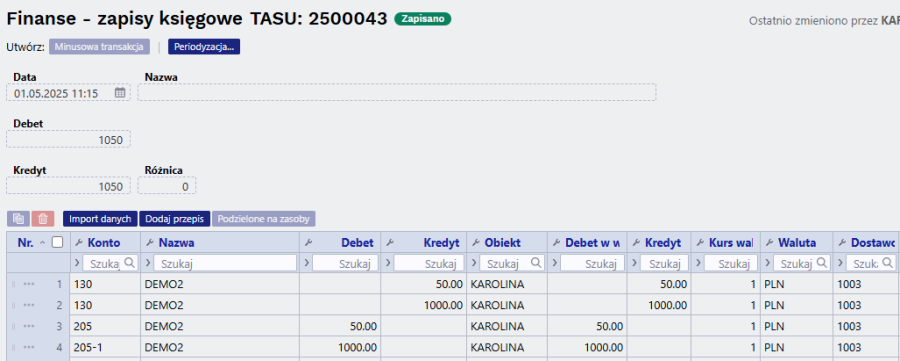Viewport: 900px width, 361px height.
Task: Click the Nazwa column Szukaj search box
Action: 226,263
